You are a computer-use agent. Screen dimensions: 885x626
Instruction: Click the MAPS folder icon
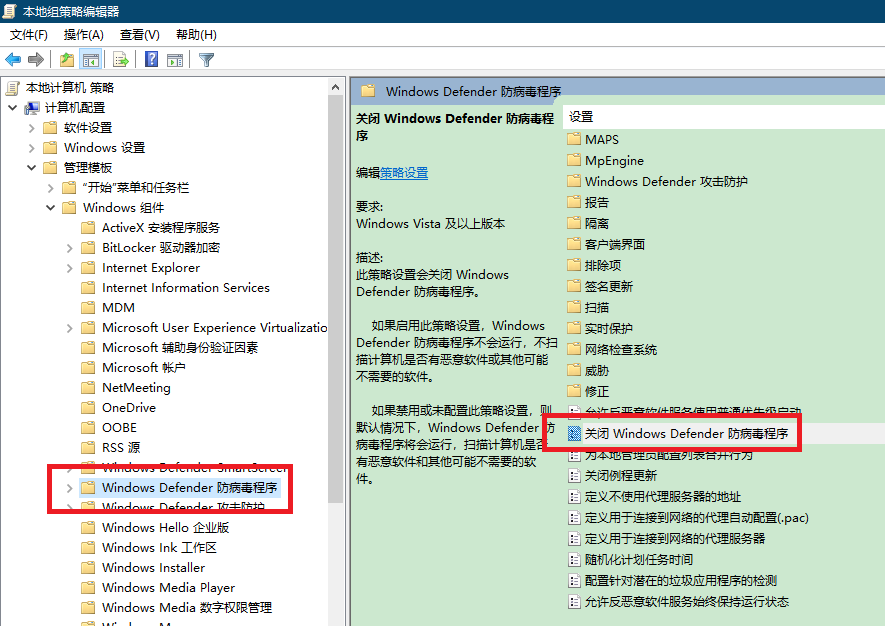tap(574, 139)
